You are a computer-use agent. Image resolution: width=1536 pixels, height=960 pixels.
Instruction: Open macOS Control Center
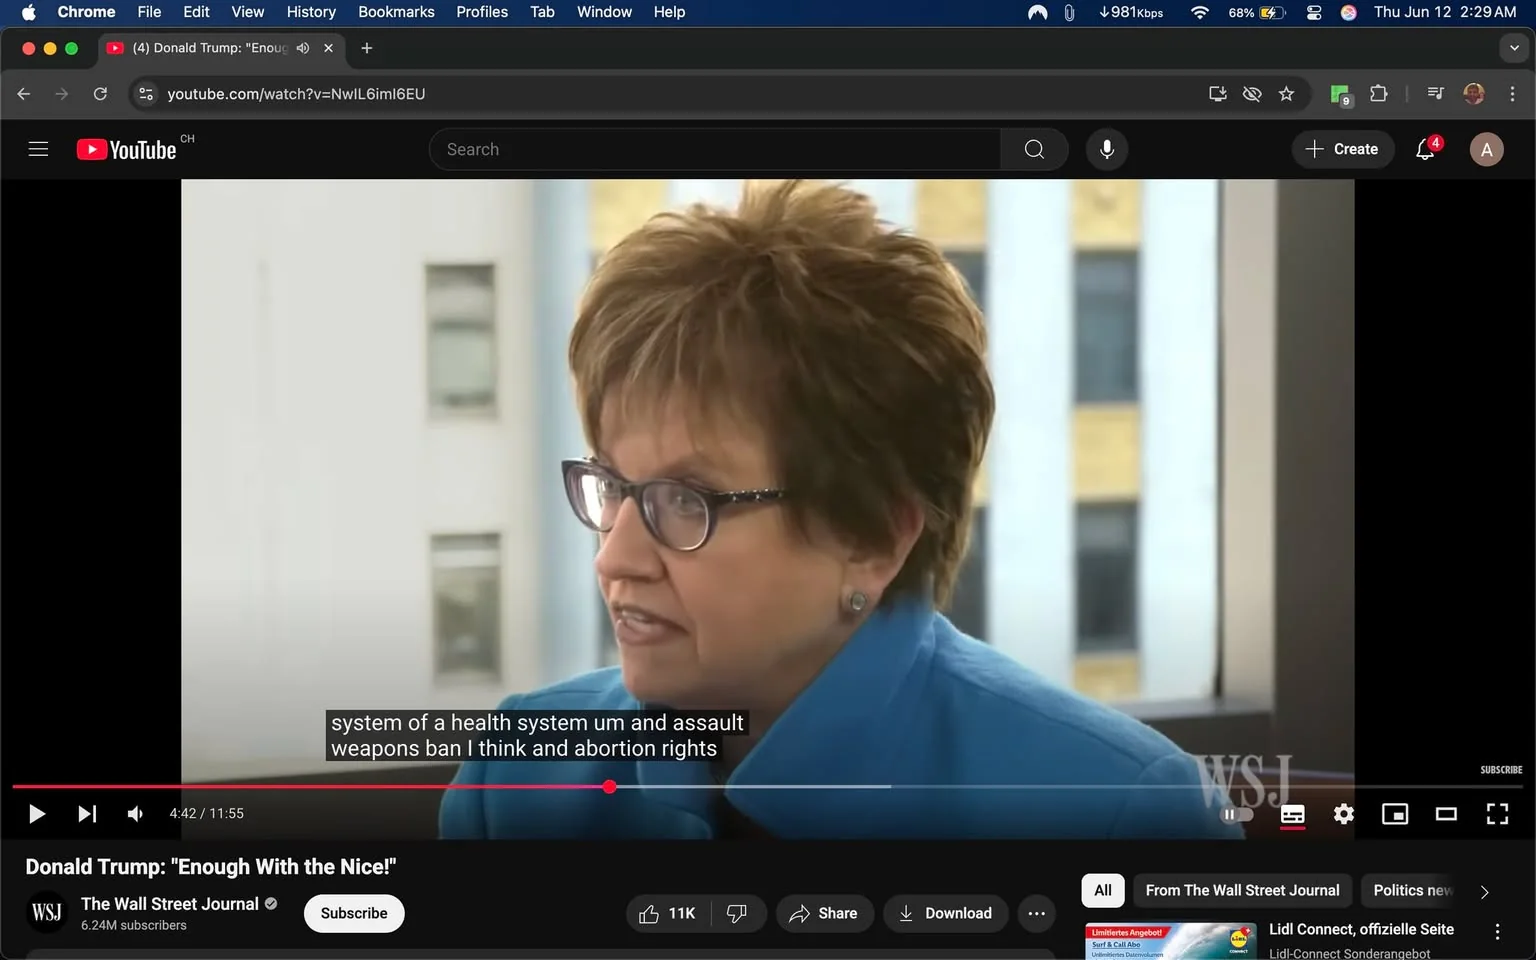coord(1314,12)
